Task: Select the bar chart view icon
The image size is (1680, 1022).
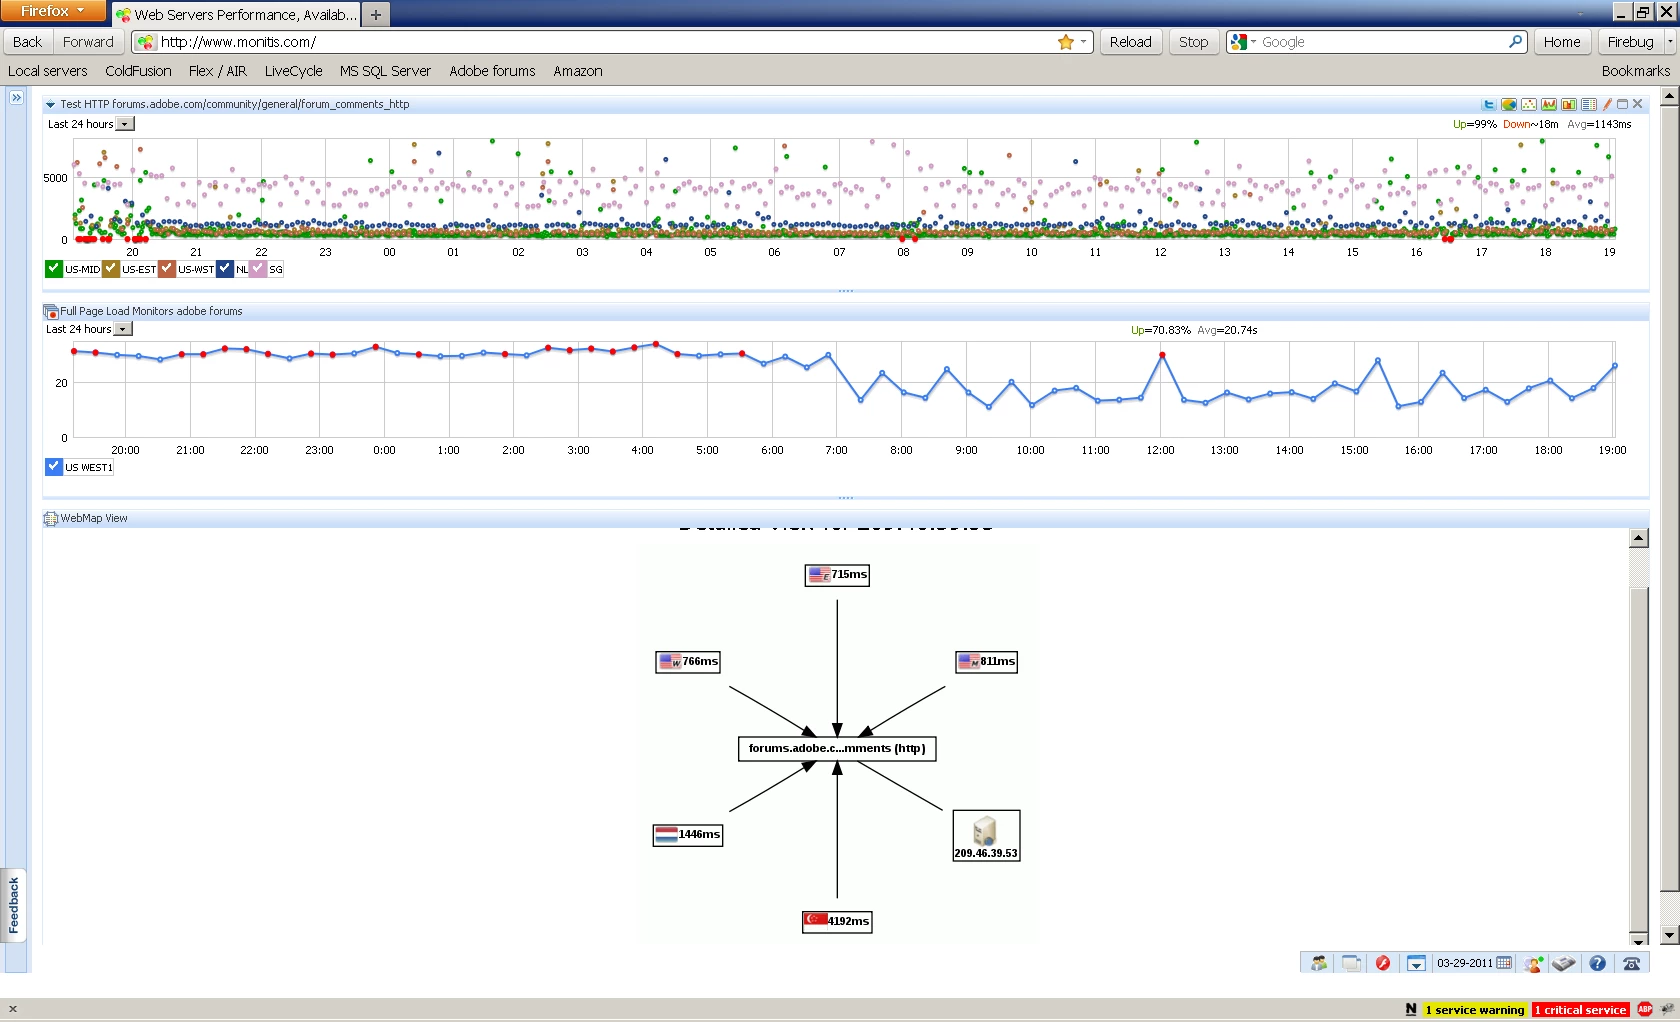Action: click(1568, 104)
